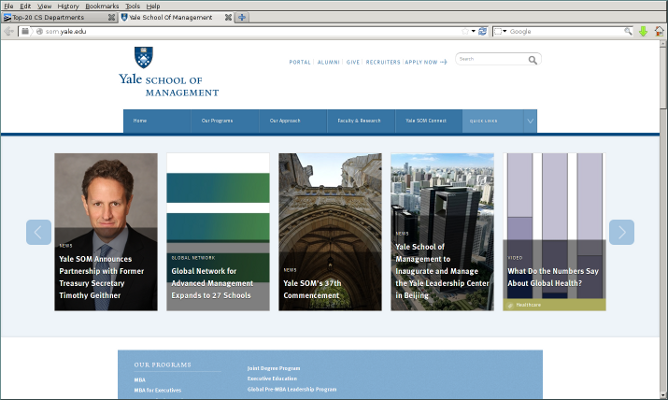Open the downloads green arrow icon
668x400 pixels.
tap(643, 31)
